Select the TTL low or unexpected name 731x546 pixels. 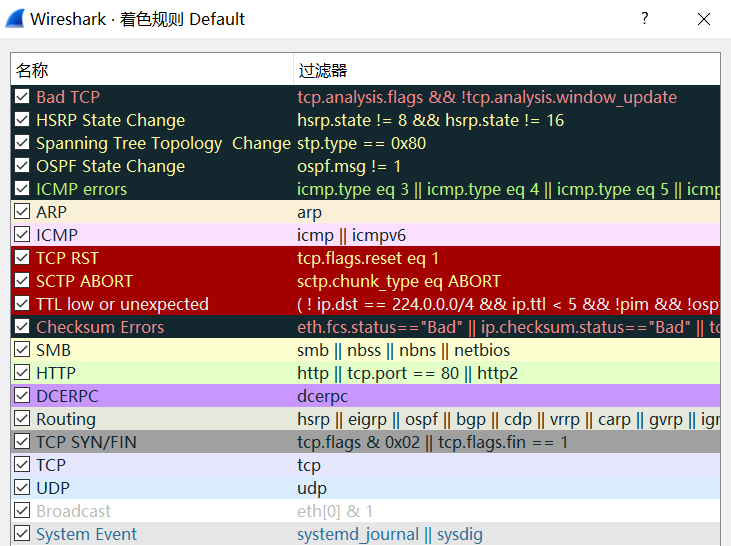pyautogui.click(x=122, y=304)
